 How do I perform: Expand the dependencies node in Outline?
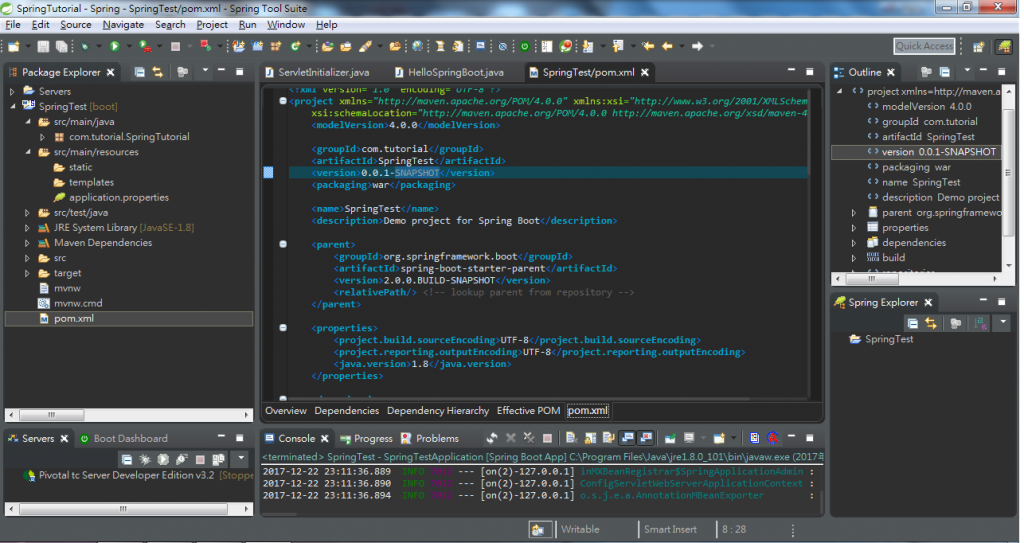point(854,243)
